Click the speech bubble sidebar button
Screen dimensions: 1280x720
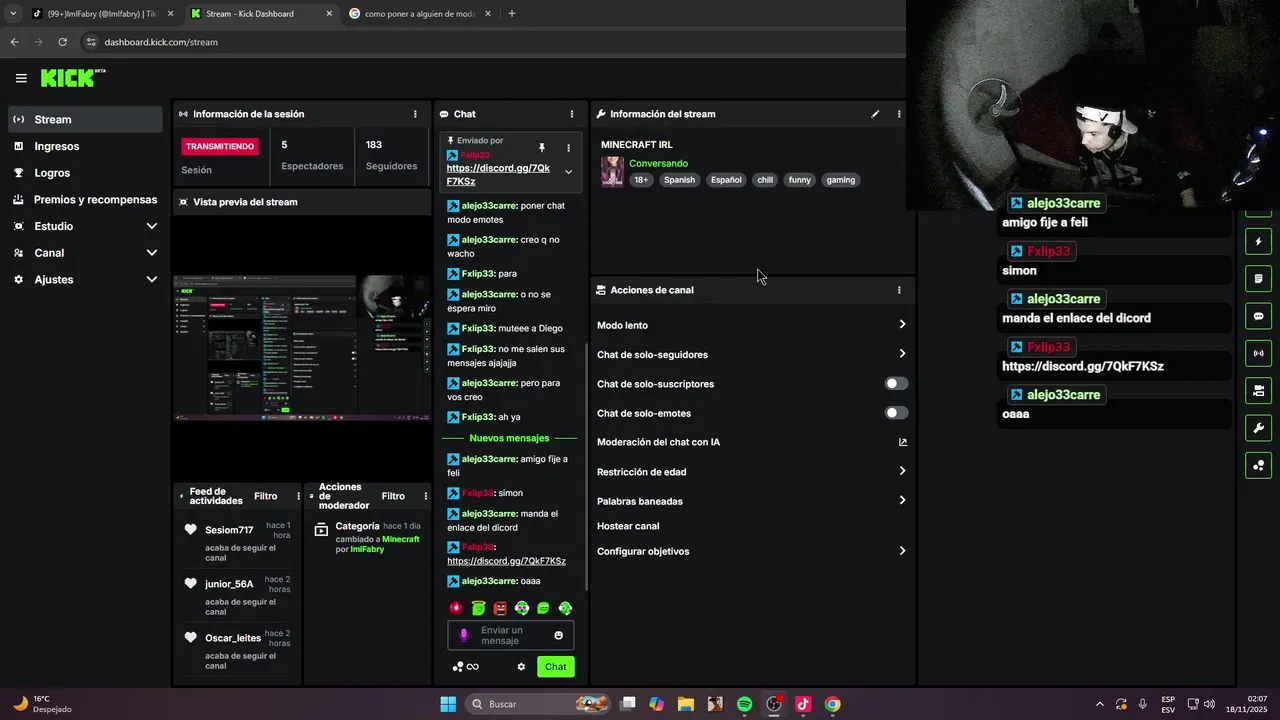tap(1258, 316)
